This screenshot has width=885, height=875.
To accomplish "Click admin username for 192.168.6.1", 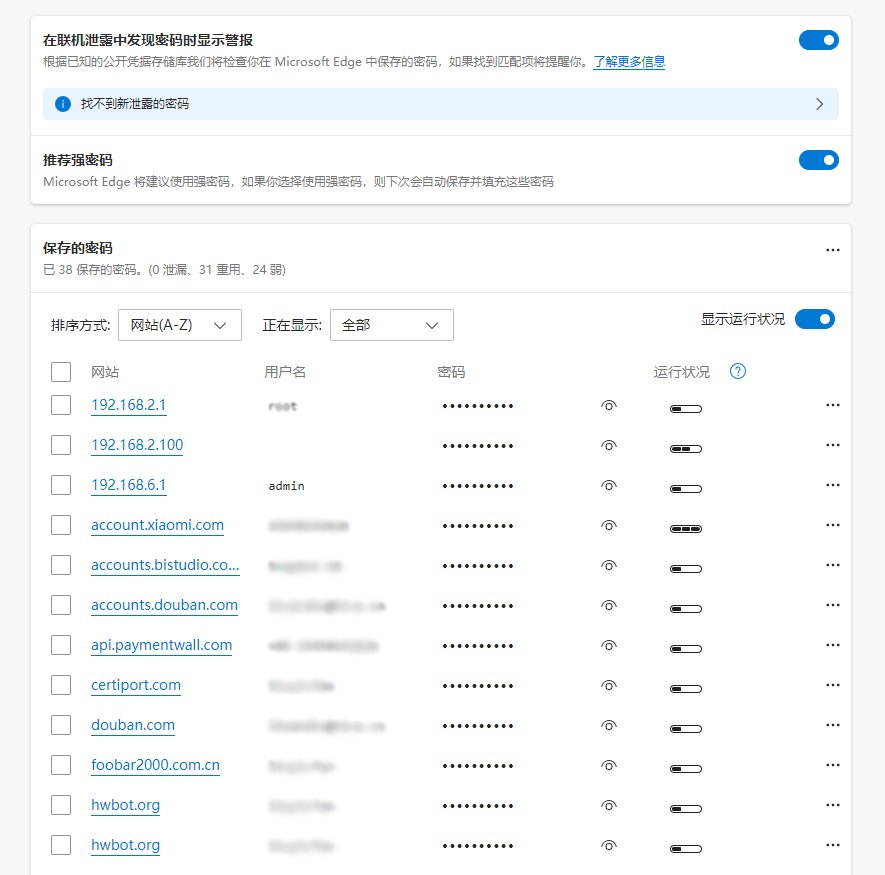I will coord(286,486).
